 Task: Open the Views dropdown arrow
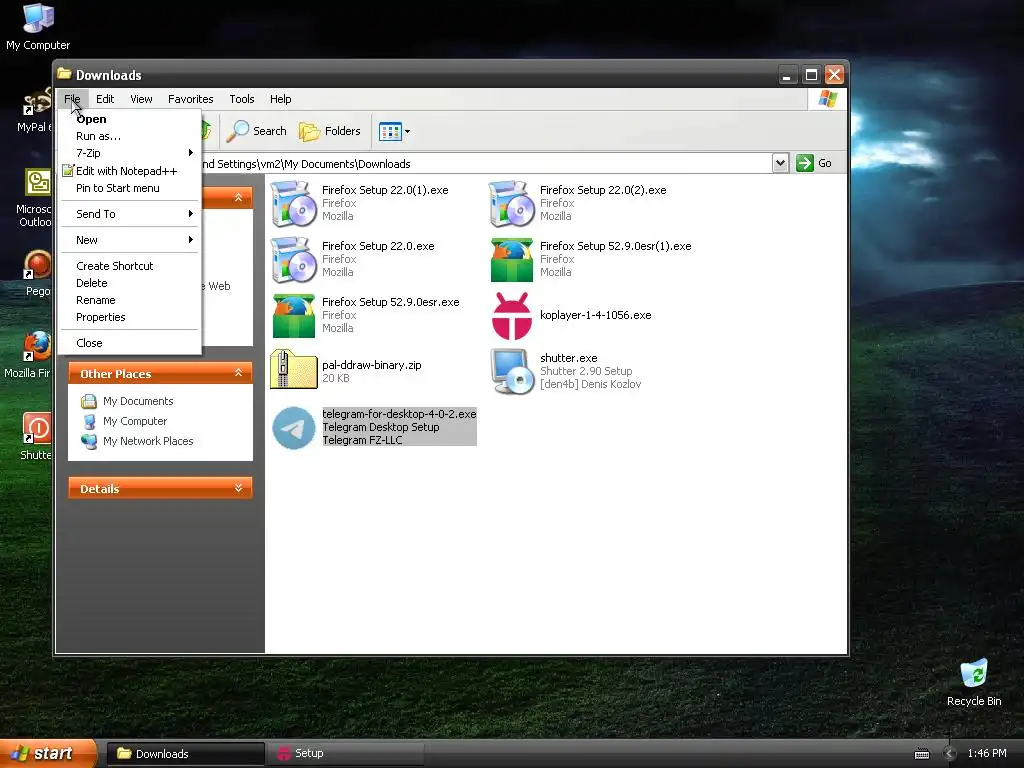[408, 131]
